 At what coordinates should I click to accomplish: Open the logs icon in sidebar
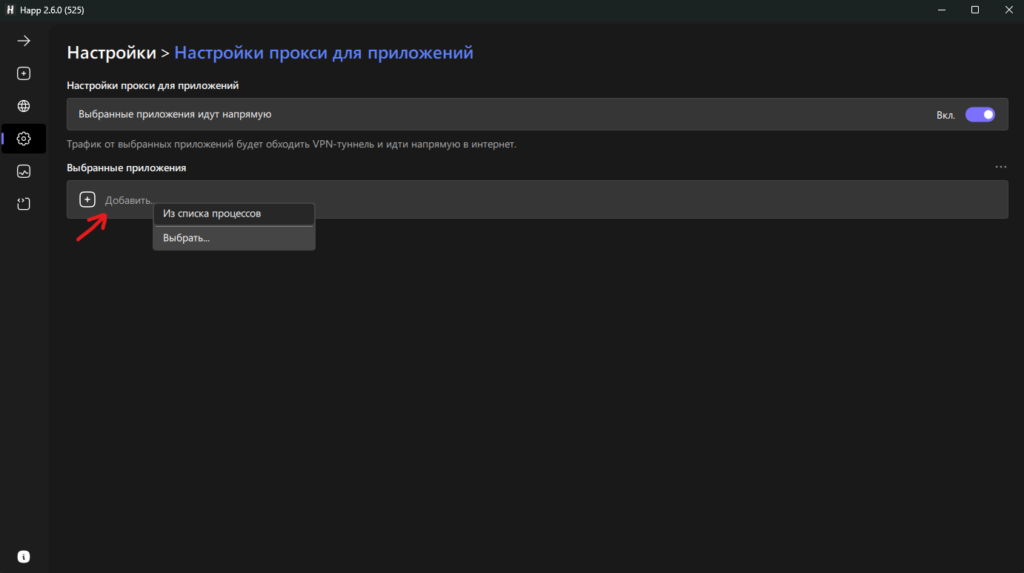pos(24,204)
